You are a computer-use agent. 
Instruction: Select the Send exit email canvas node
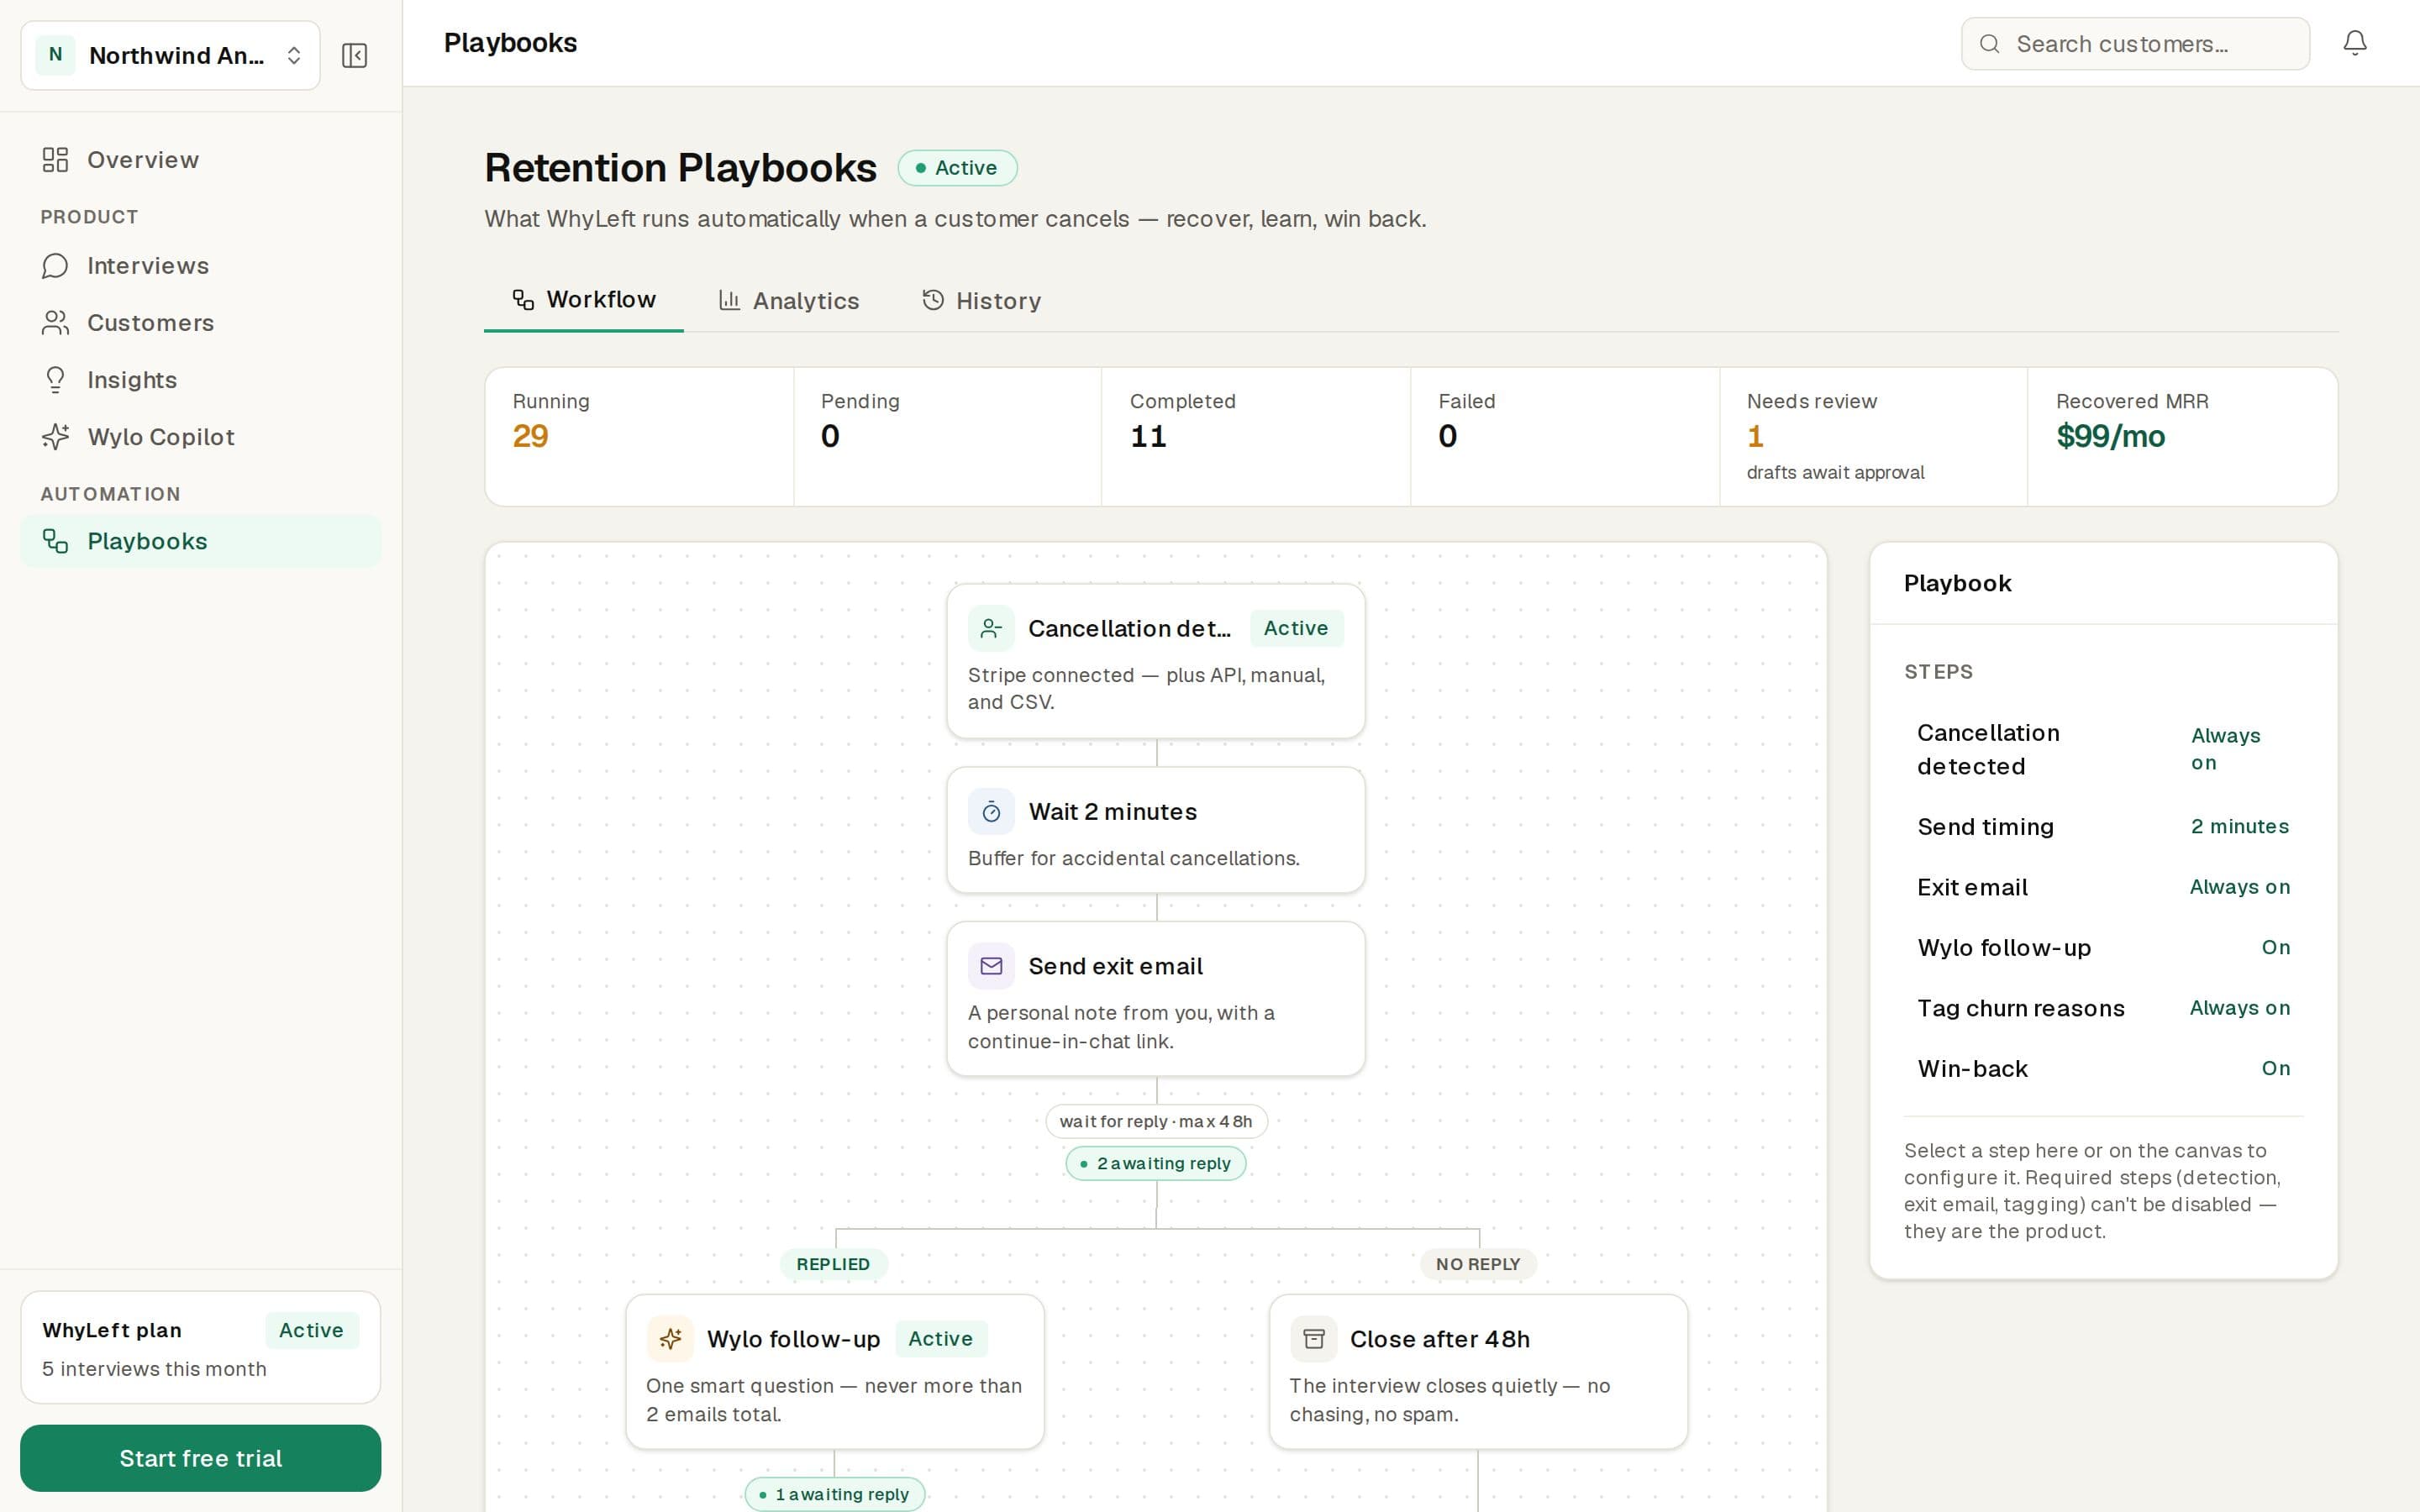point(1156,999)
